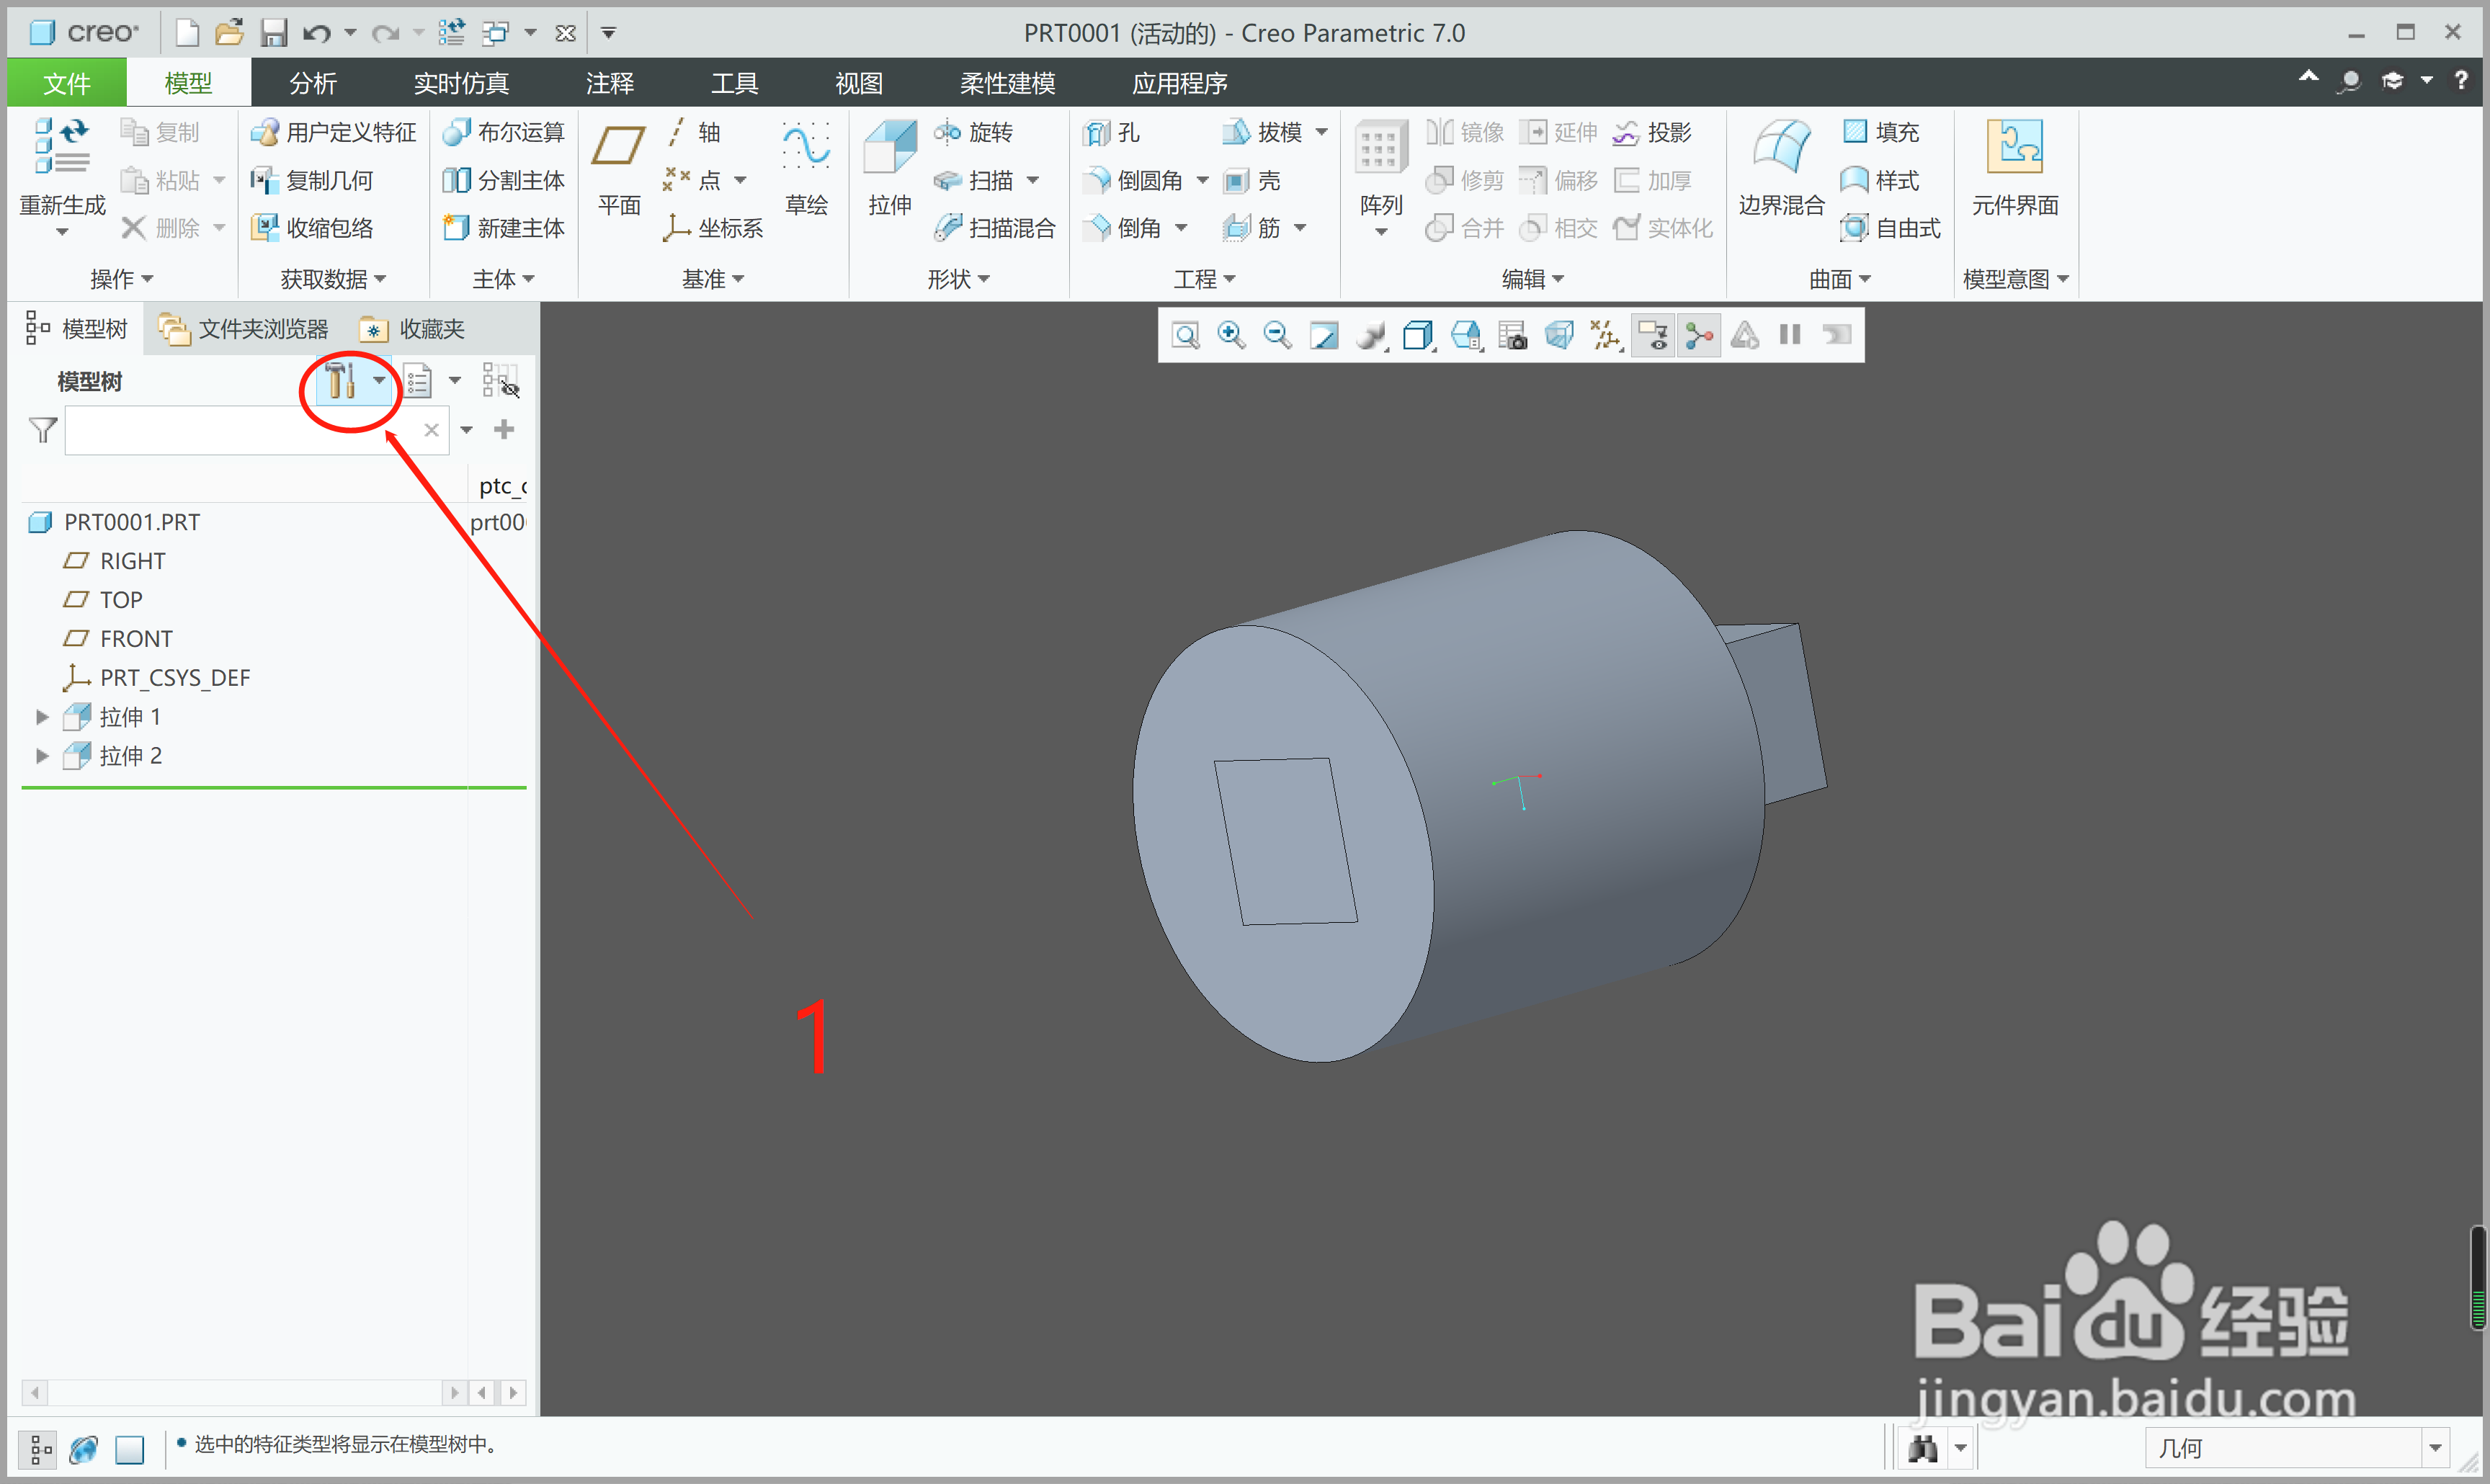Open the model tree settings dropdown arrow

click(379, 380)
